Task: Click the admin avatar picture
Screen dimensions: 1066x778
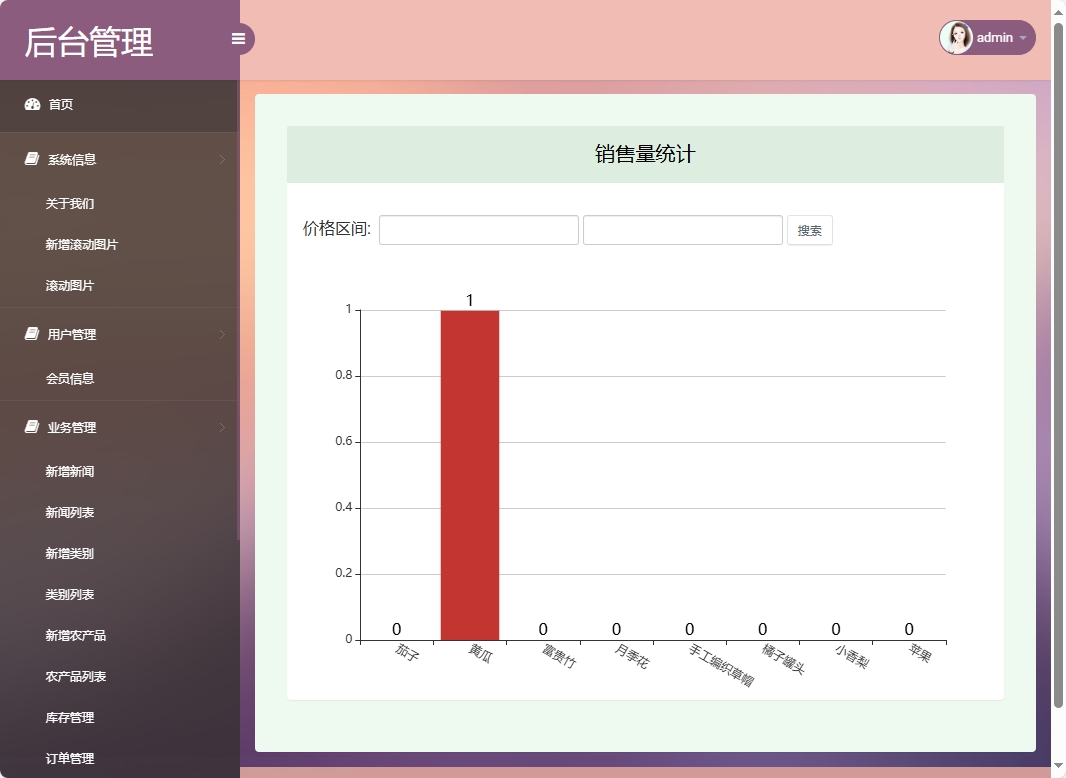Action: [x=957, y=37]
